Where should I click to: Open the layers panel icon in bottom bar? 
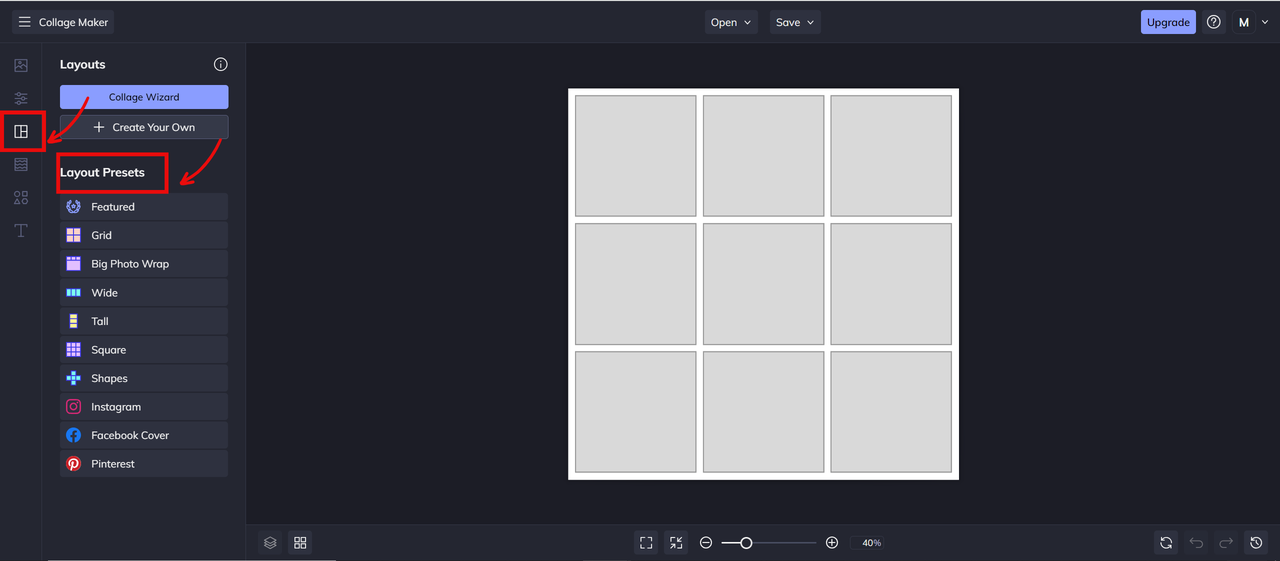pyautogui.click(x=270, y=543)
